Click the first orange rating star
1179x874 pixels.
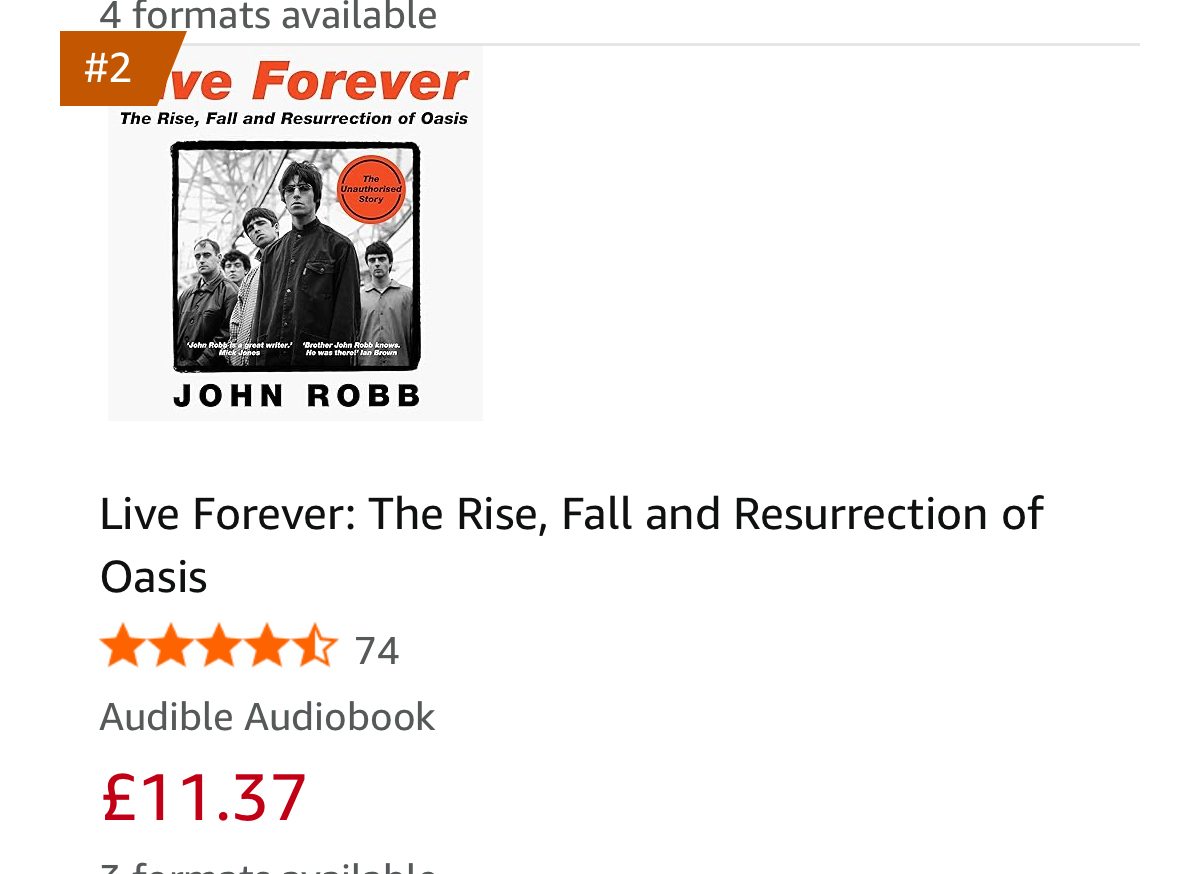click(123, 645)
